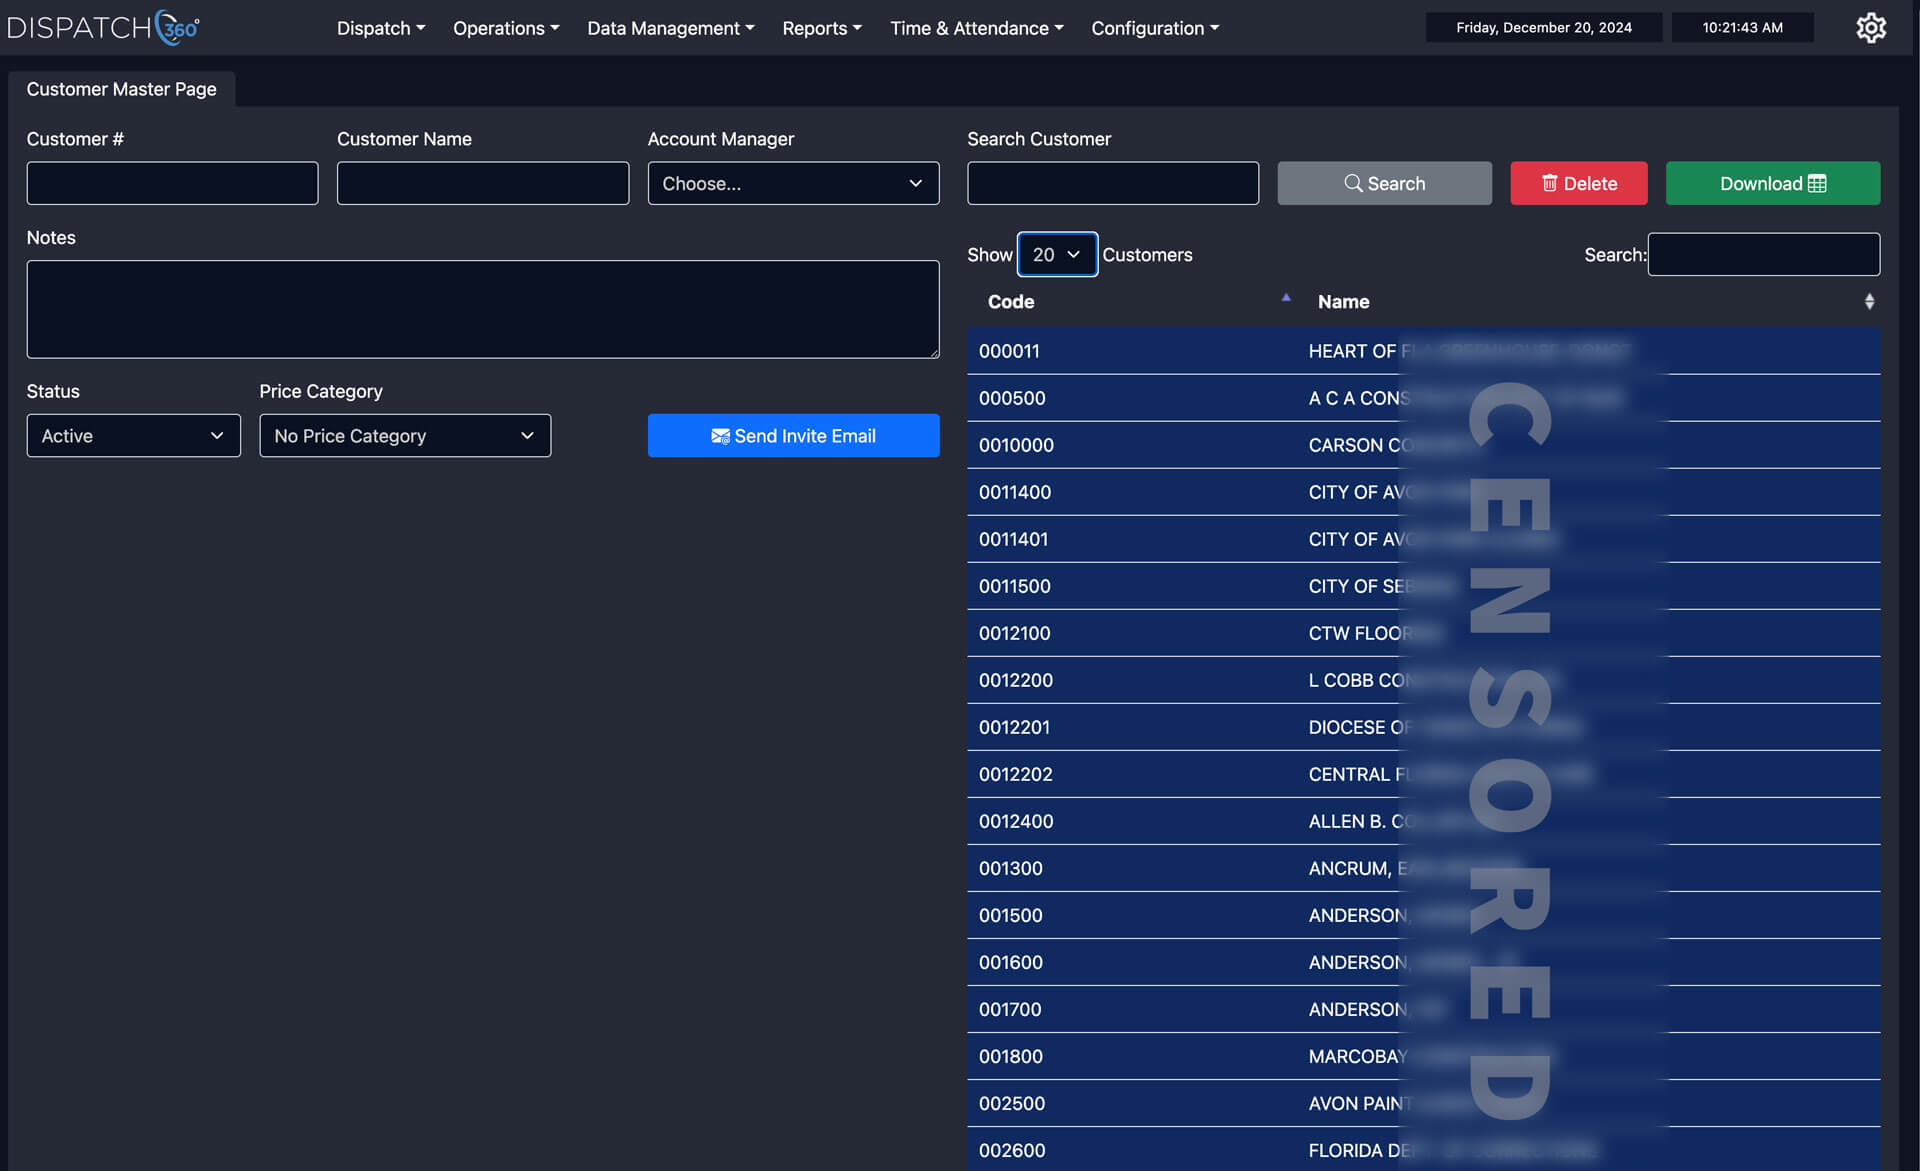Select customer row code 000500
Screen dimensions: 1920x1171
pyautogui.click(x=1423, y=398)
